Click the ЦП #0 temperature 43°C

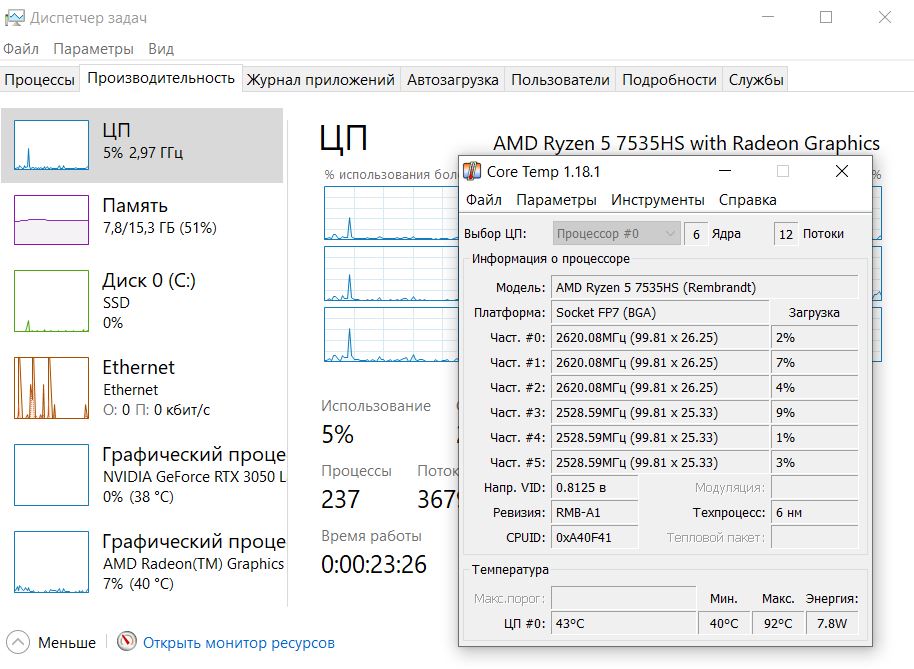click(x=624, y=624)
